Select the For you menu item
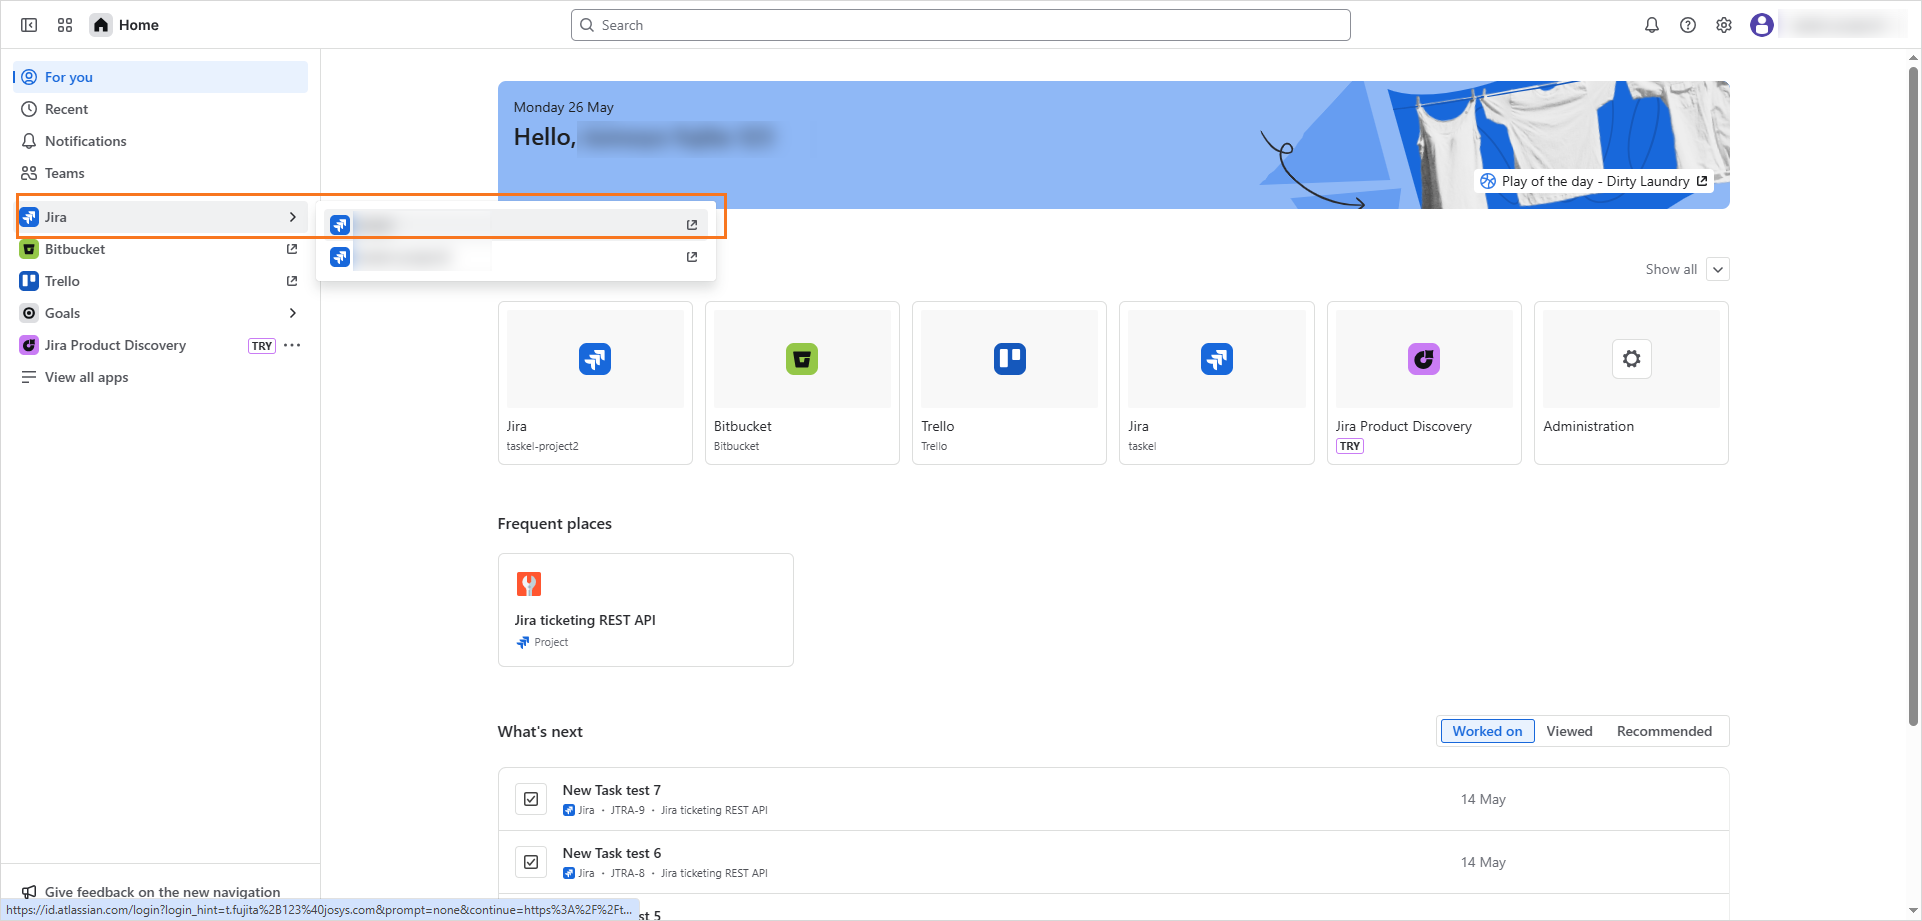The height and width of the screenshot is (921, 1922). click(161, 77)
